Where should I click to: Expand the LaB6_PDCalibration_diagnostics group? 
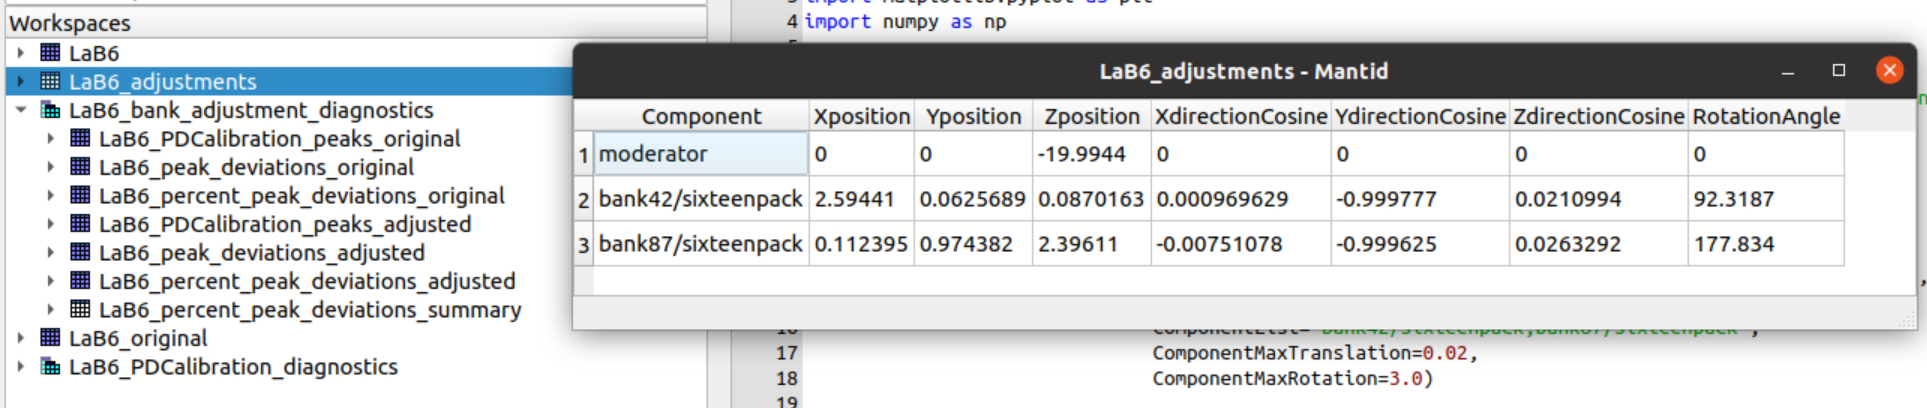click(21, 367)
